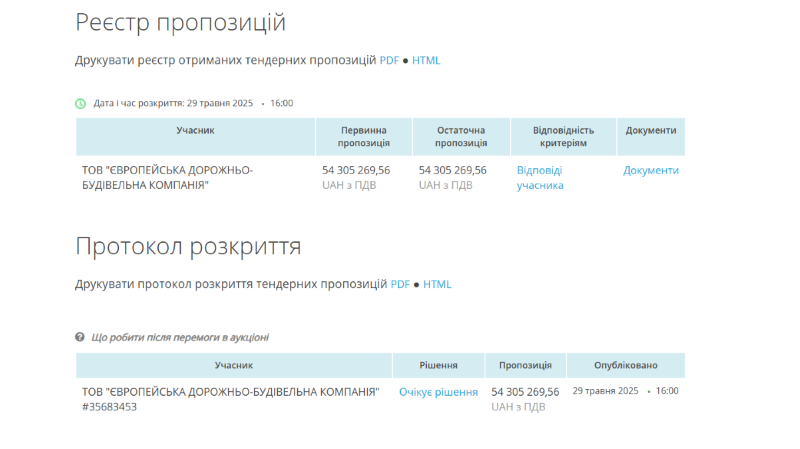Open 'Що робити після перемоги в аукціоні' hint

click(180, 337)
